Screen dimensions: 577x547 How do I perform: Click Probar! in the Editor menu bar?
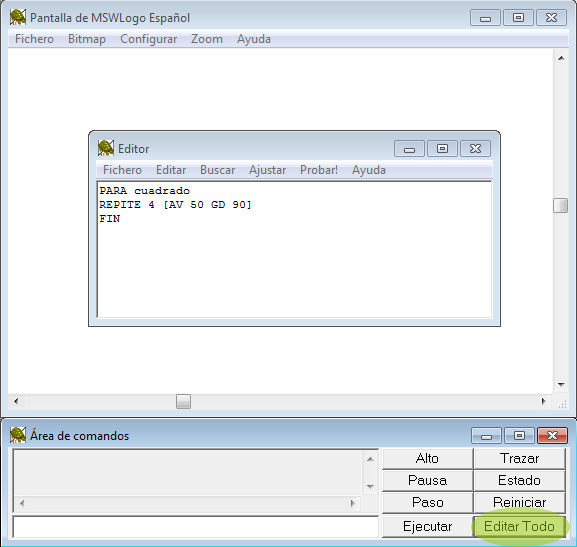point(319,170)
